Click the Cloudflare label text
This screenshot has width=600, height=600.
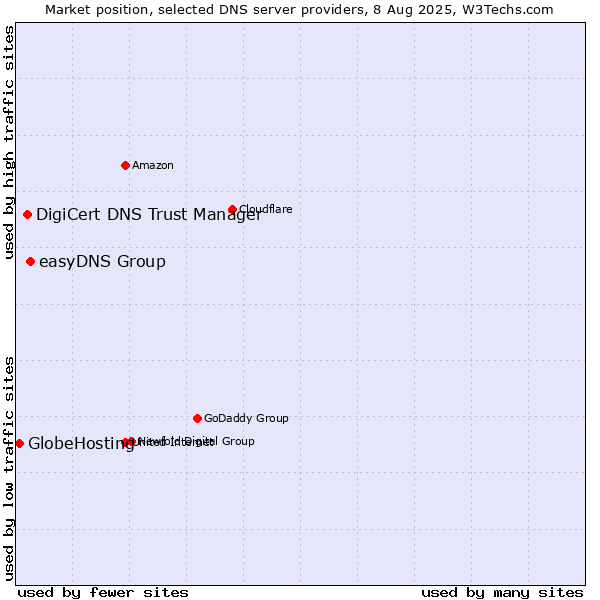tap(266, 209)
